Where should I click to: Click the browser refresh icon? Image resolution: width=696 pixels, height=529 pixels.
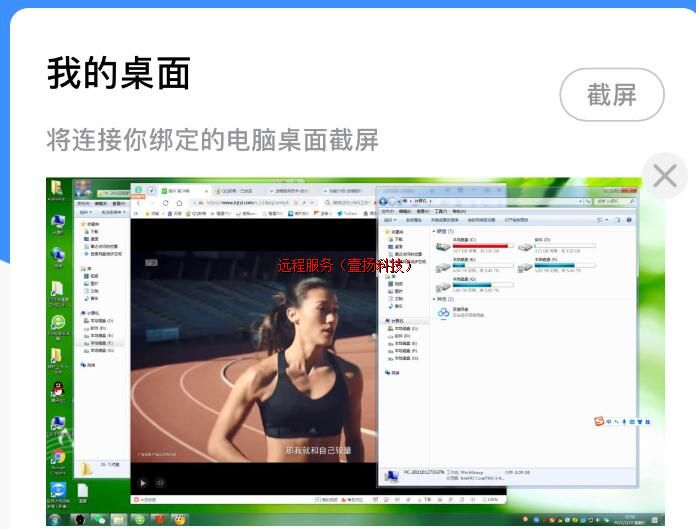166,202
